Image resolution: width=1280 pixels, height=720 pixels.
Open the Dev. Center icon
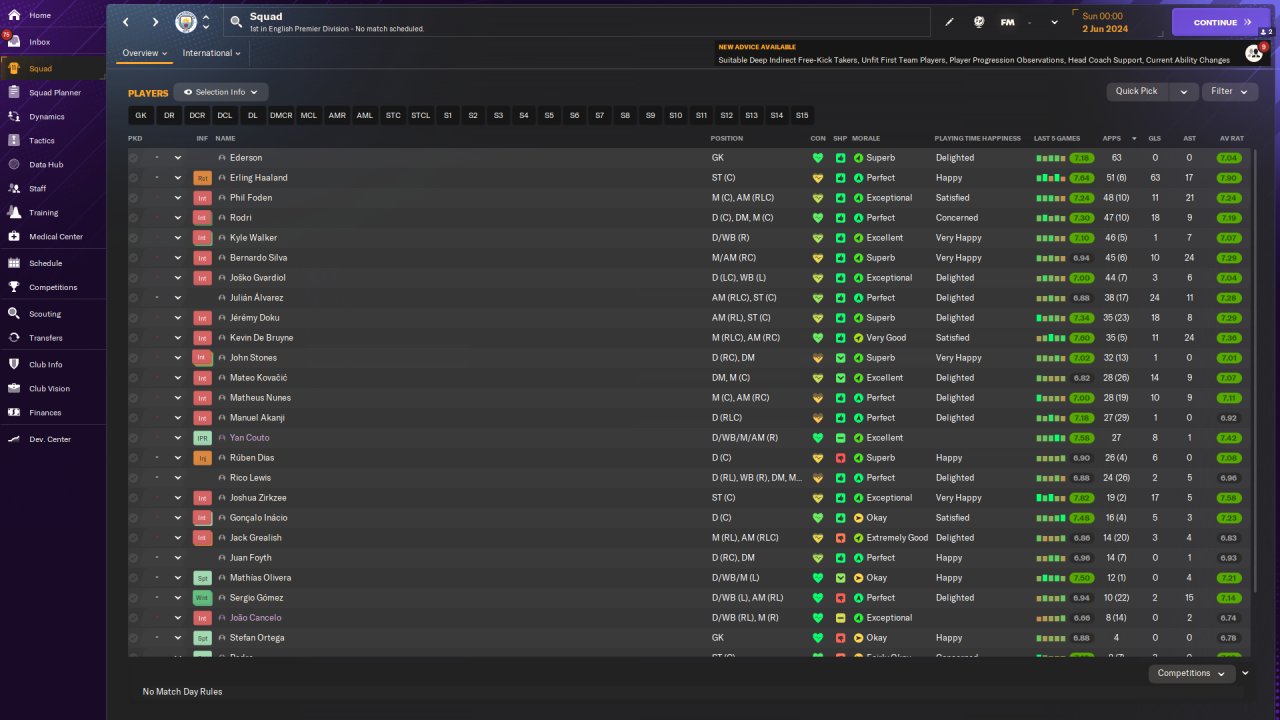click(x=14, y=439)
